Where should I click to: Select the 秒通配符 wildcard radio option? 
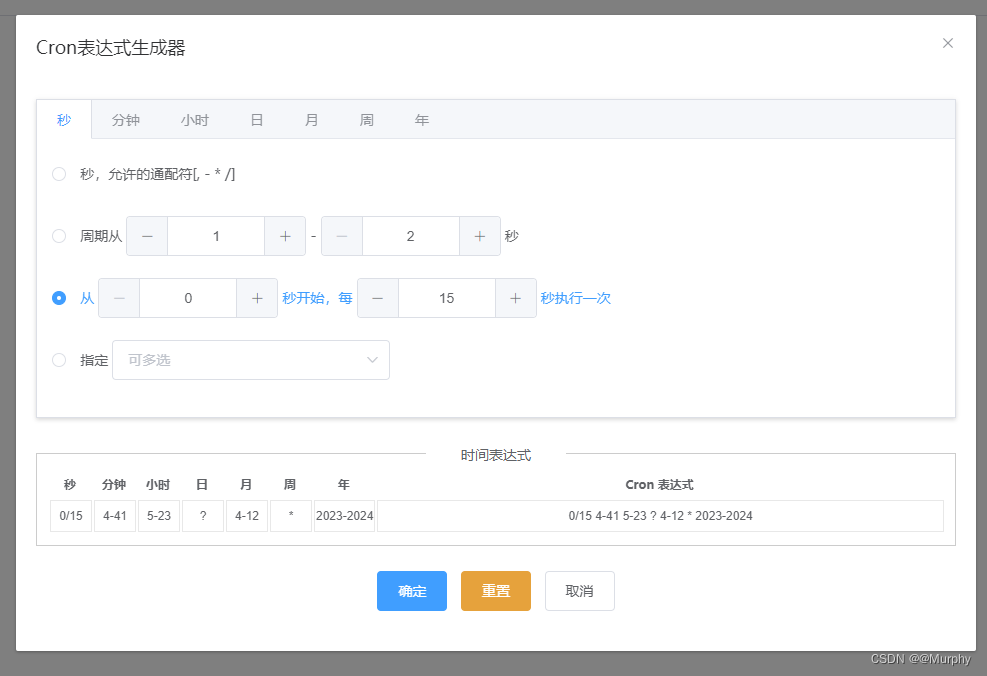(59, 174)
